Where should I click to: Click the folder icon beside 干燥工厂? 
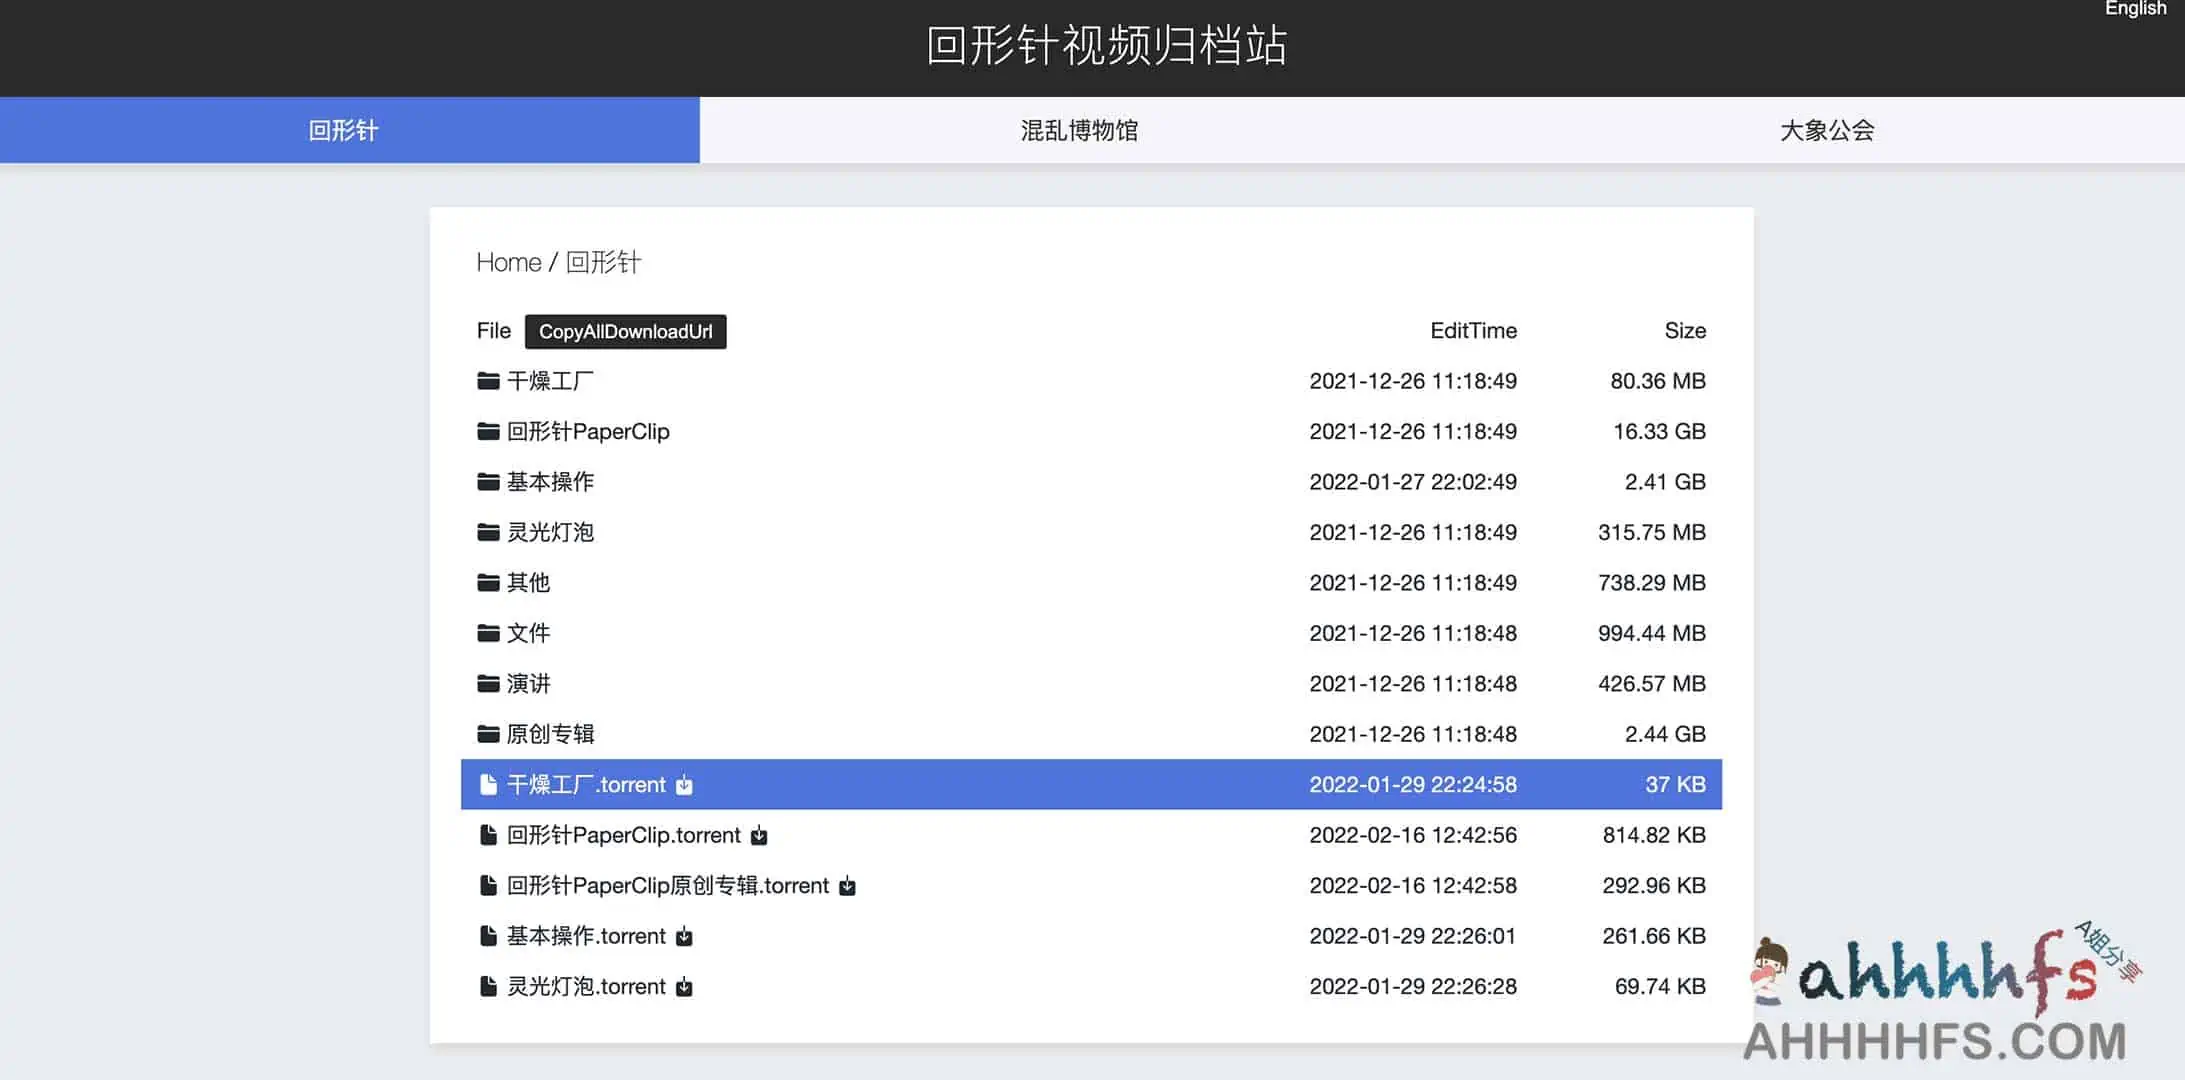[x=487, y=380]
